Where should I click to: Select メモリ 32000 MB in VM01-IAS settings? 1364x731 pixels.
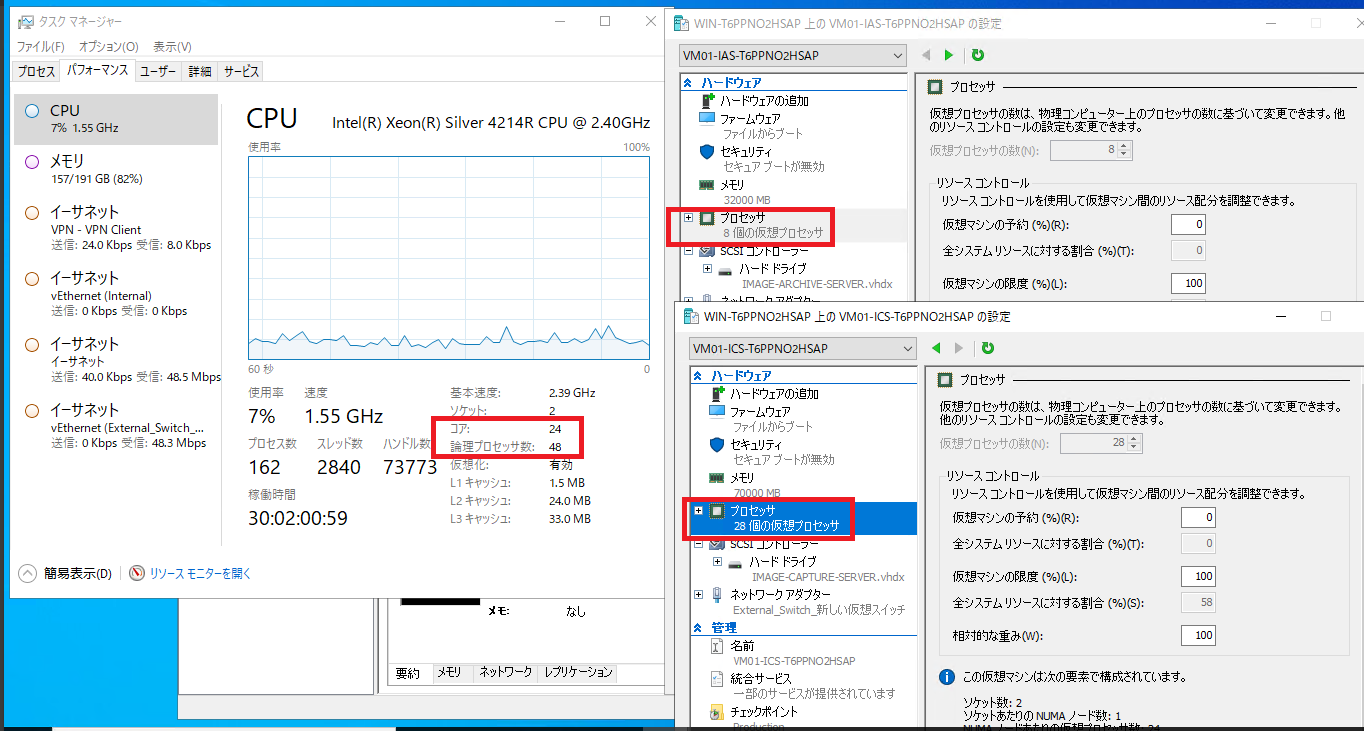(x=733, y=192)
